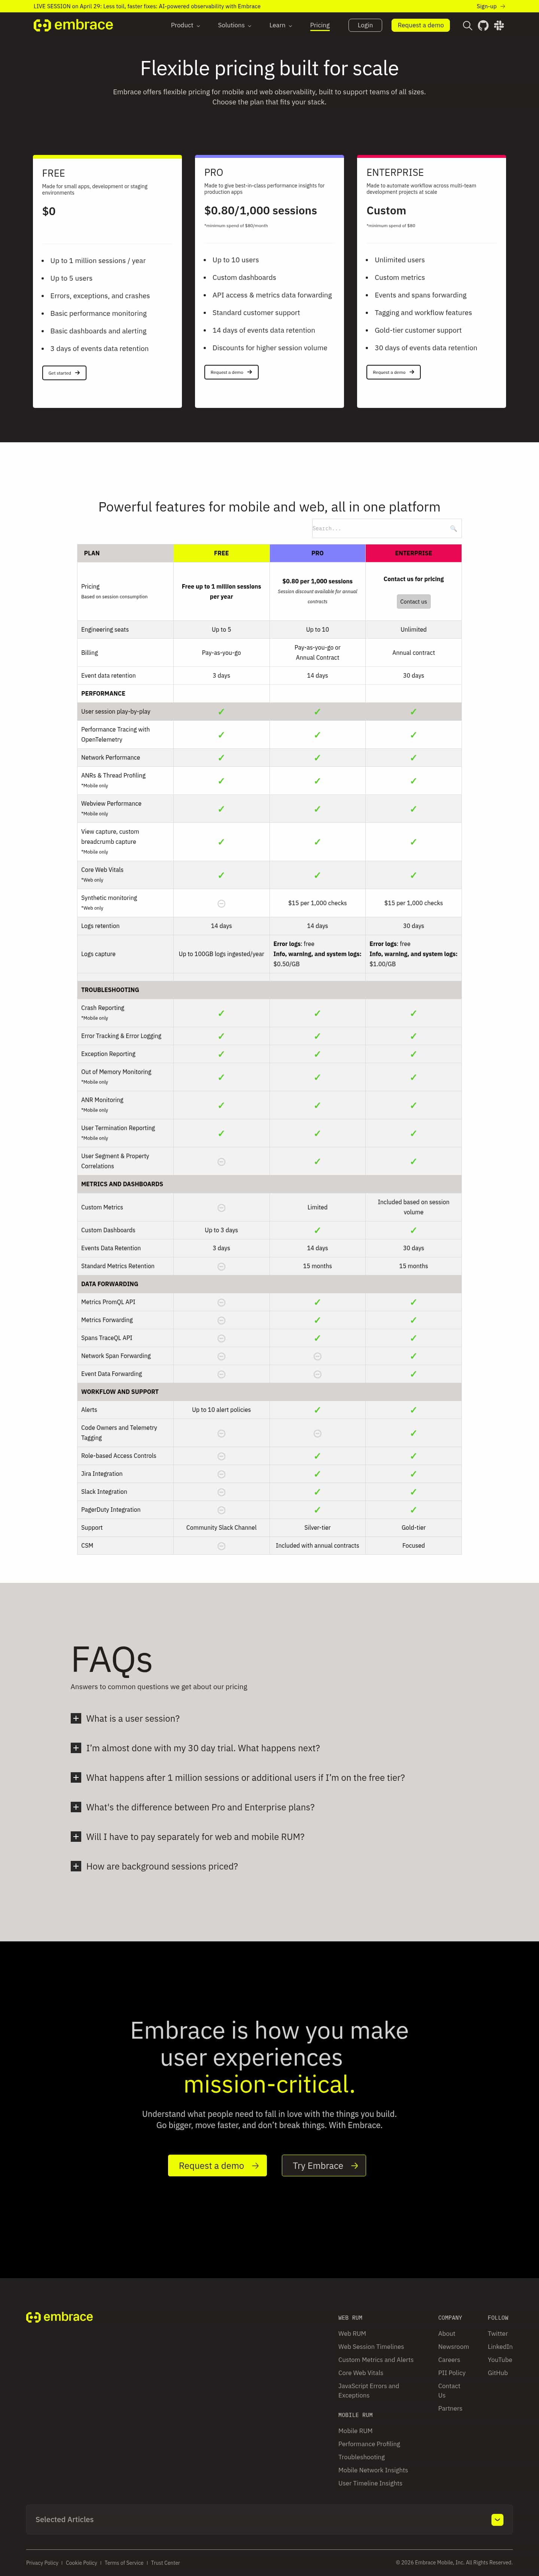Viewport: 539px width, 2576px height.
Task: Open the Product dropdown menu
Action: point(185,25)
